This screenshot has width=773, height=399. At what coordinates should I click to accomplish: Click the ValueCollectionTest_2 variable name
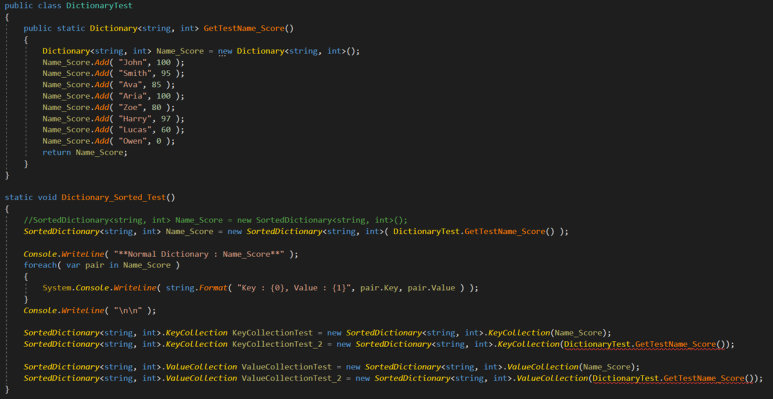click(291, 378)
